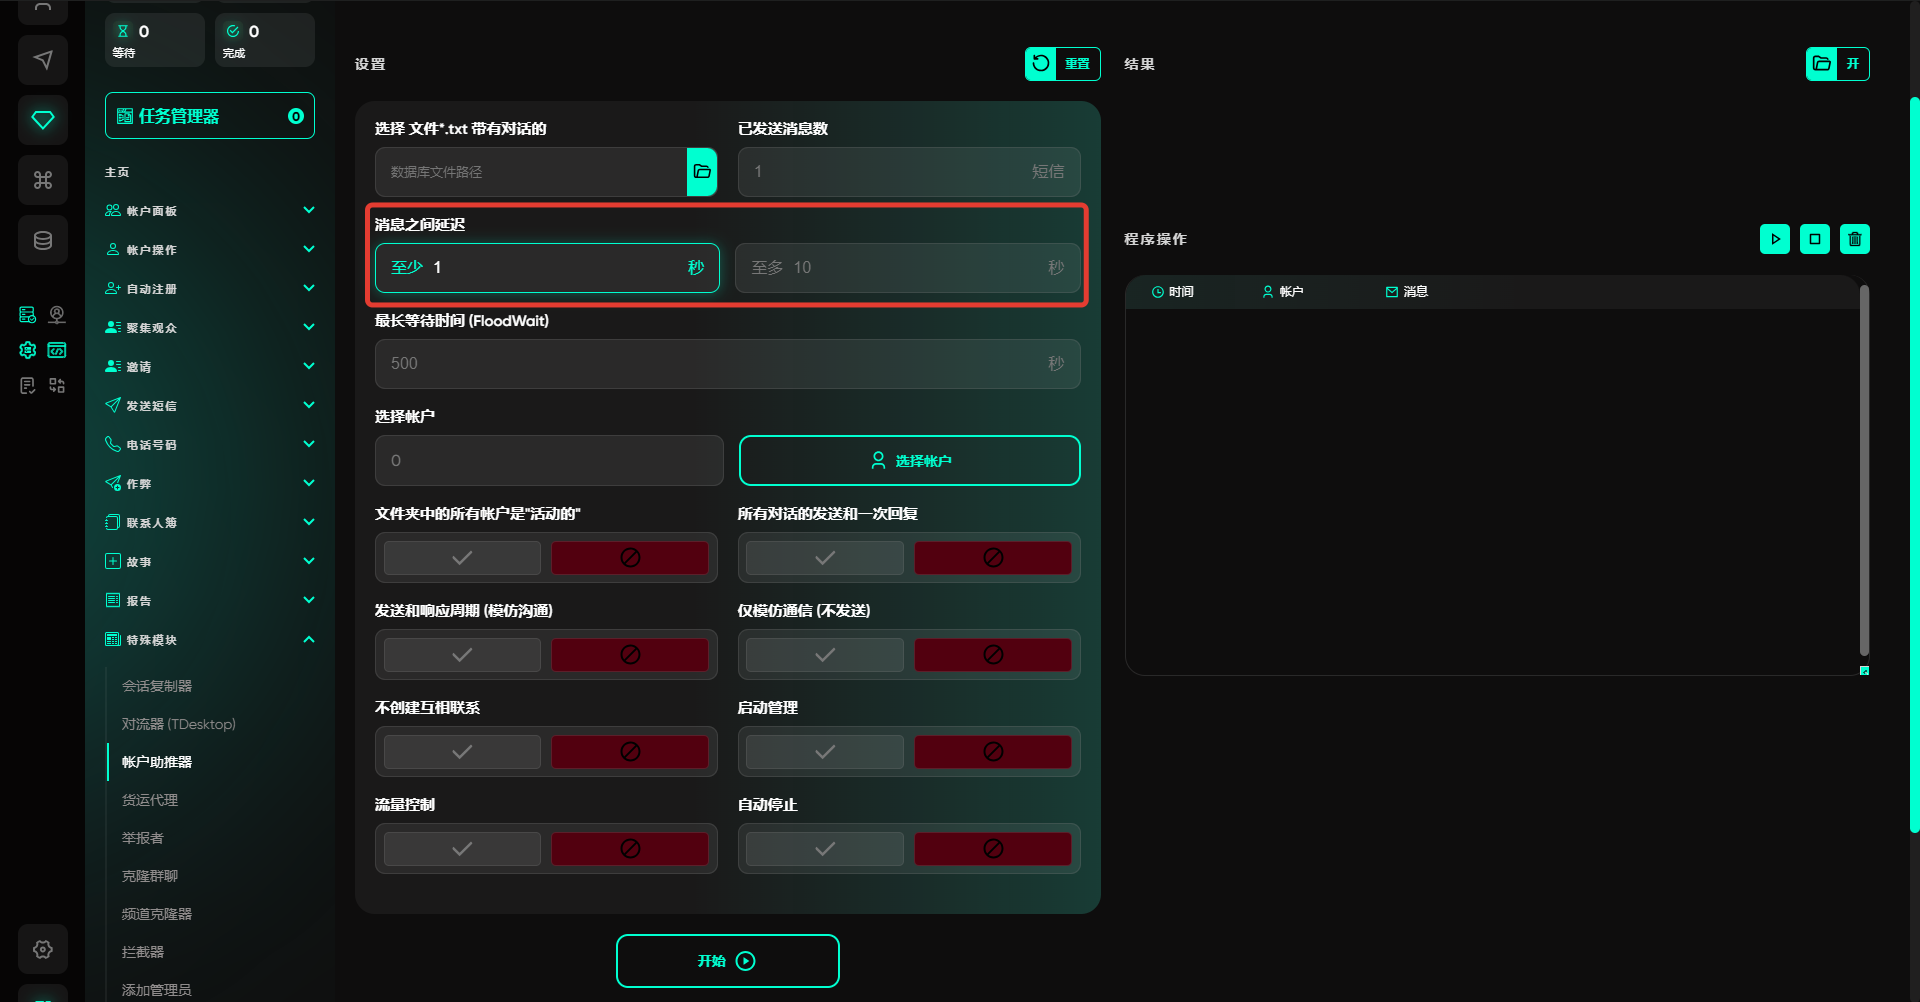
Task: Open the paper plane icon in left sidebar
Action: (43, 60)
